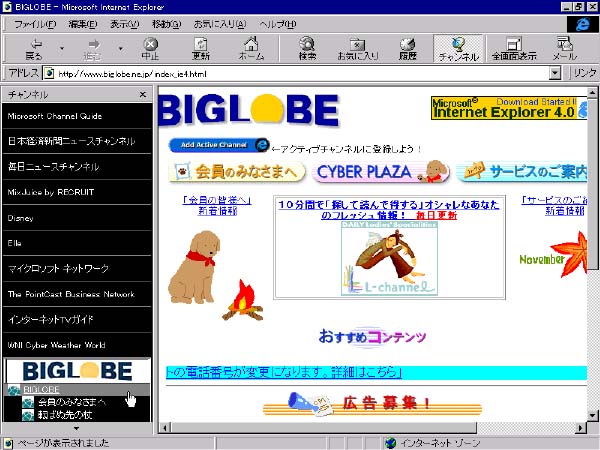Click the CYBER PLAZA banner

(x=380, y=171)
